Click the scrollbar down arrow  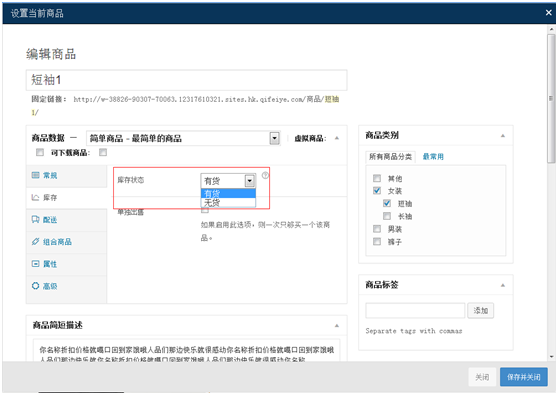pyautogui.click(x=551, y=357)
